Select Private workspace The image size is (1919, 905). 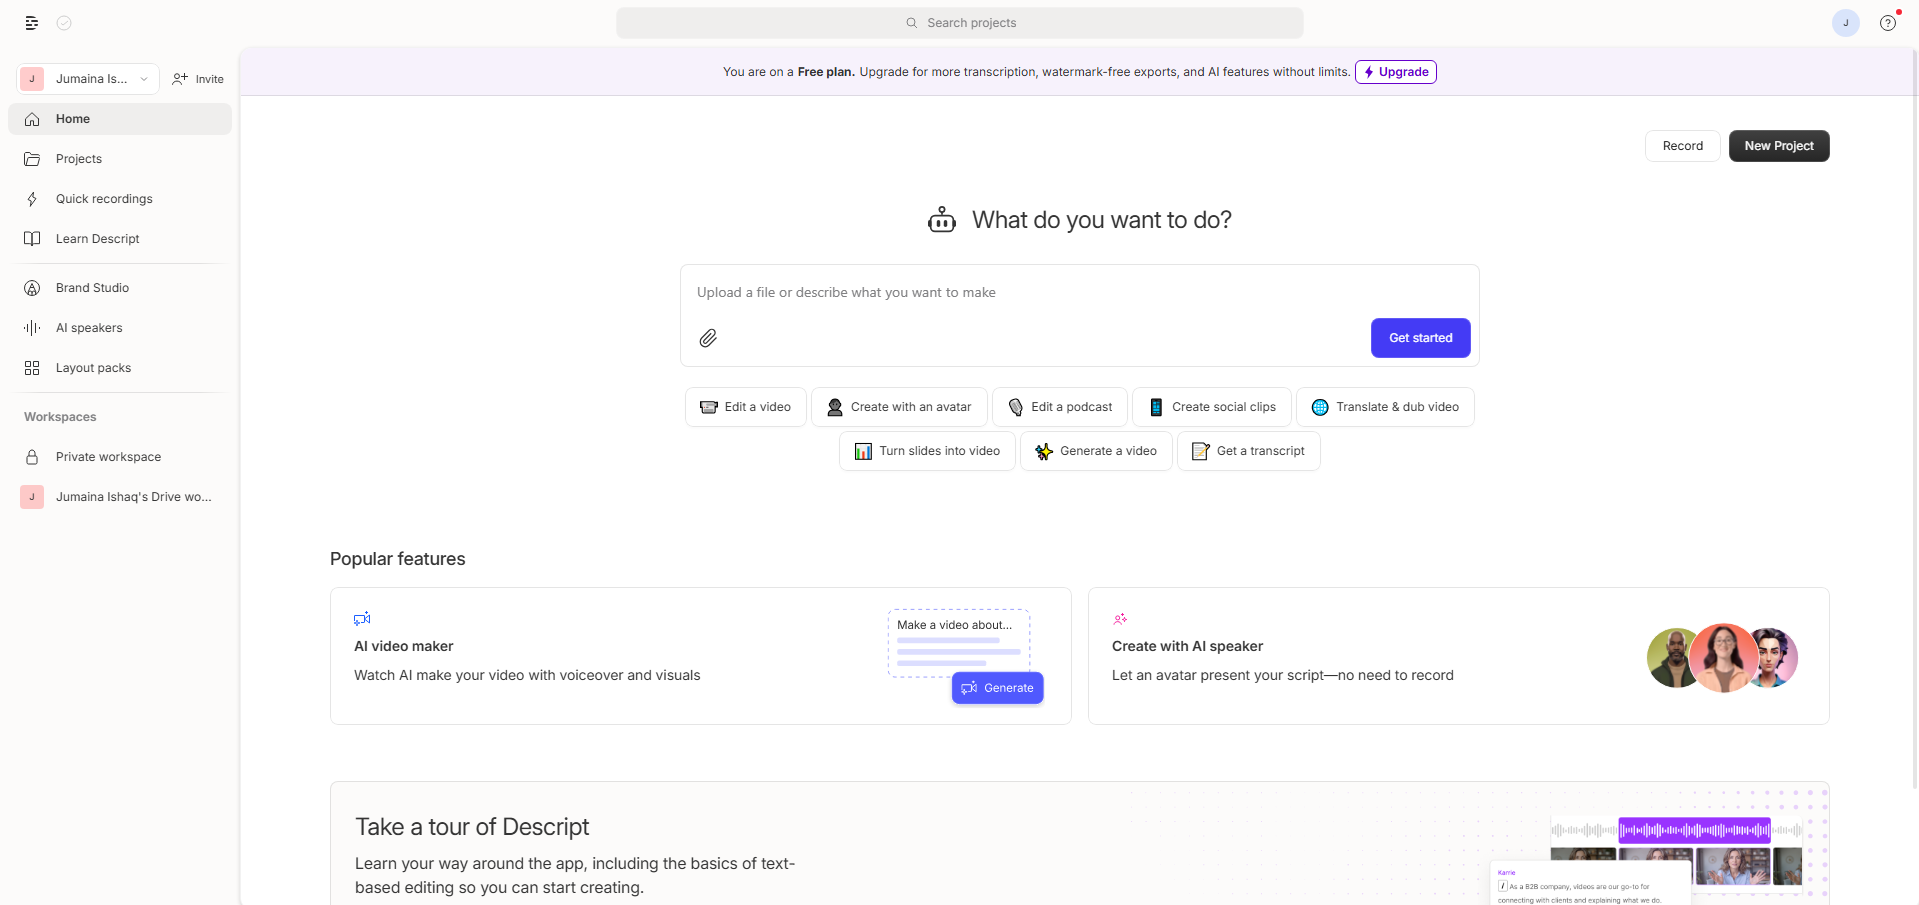(x=108, y=456)
